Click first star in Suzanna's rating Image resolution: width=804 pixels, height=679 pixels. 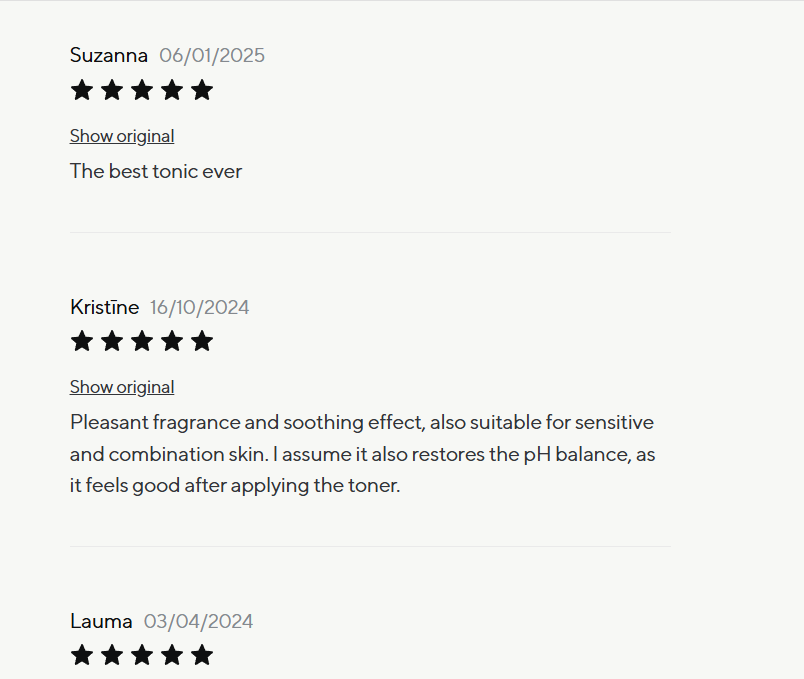tap(82, 91)
